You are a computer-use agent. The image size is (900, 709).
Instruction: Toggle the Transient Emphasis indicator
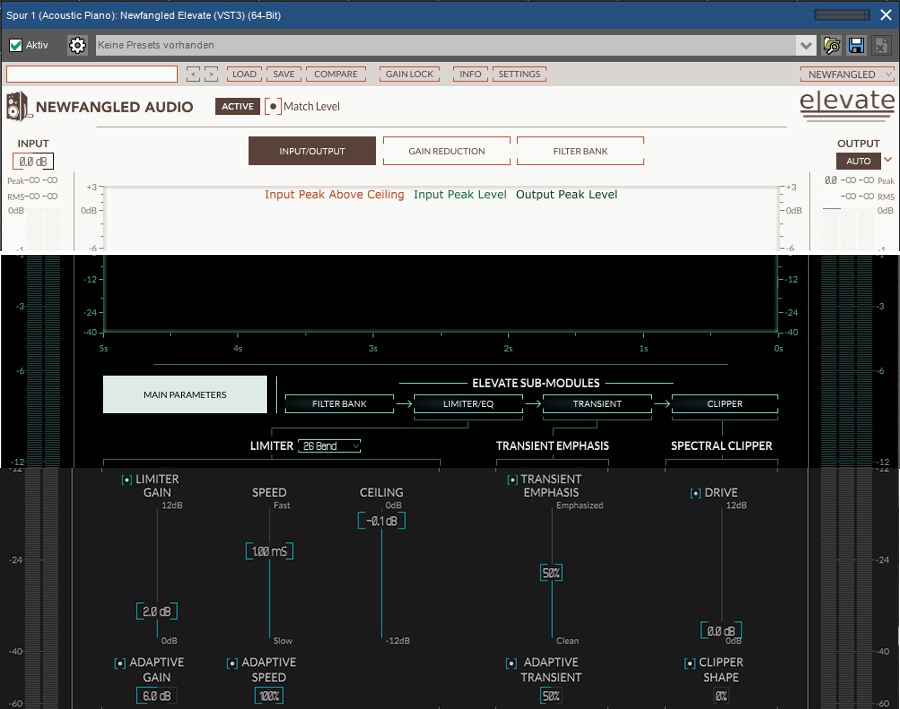click(x=512, y=479)
